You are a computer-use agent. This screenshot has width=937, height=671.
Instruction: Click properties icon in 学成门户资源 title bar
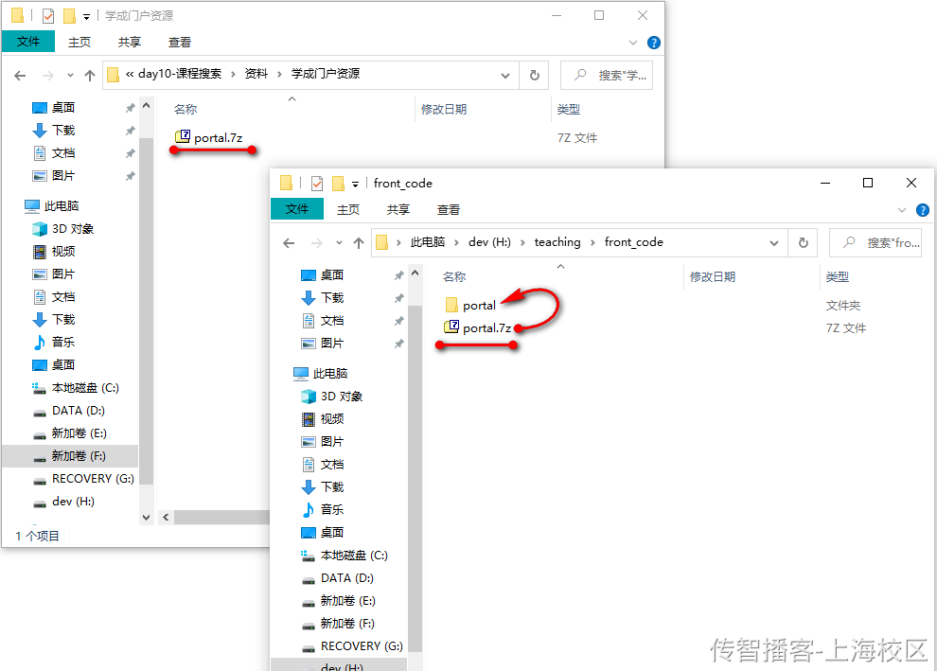coord(48,16)
